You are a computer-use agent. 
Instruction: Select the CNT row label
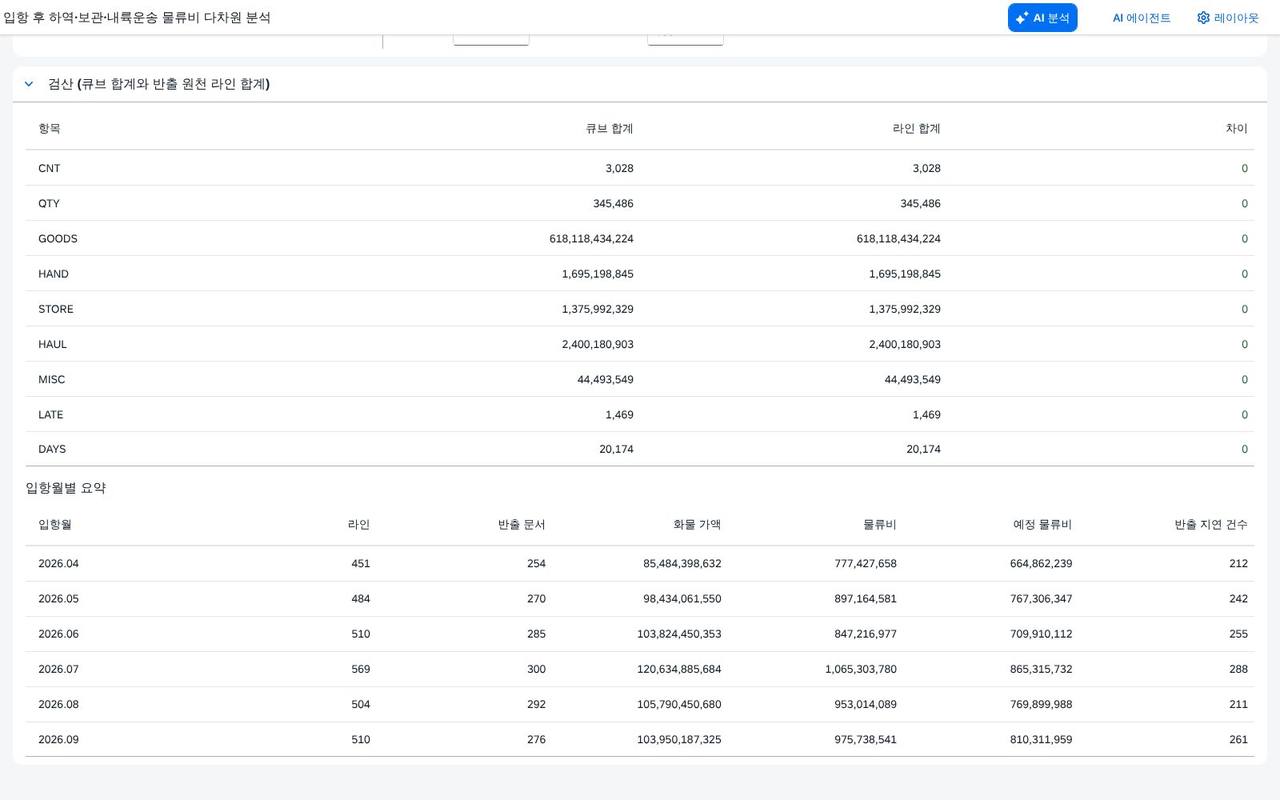click(49, 168)
